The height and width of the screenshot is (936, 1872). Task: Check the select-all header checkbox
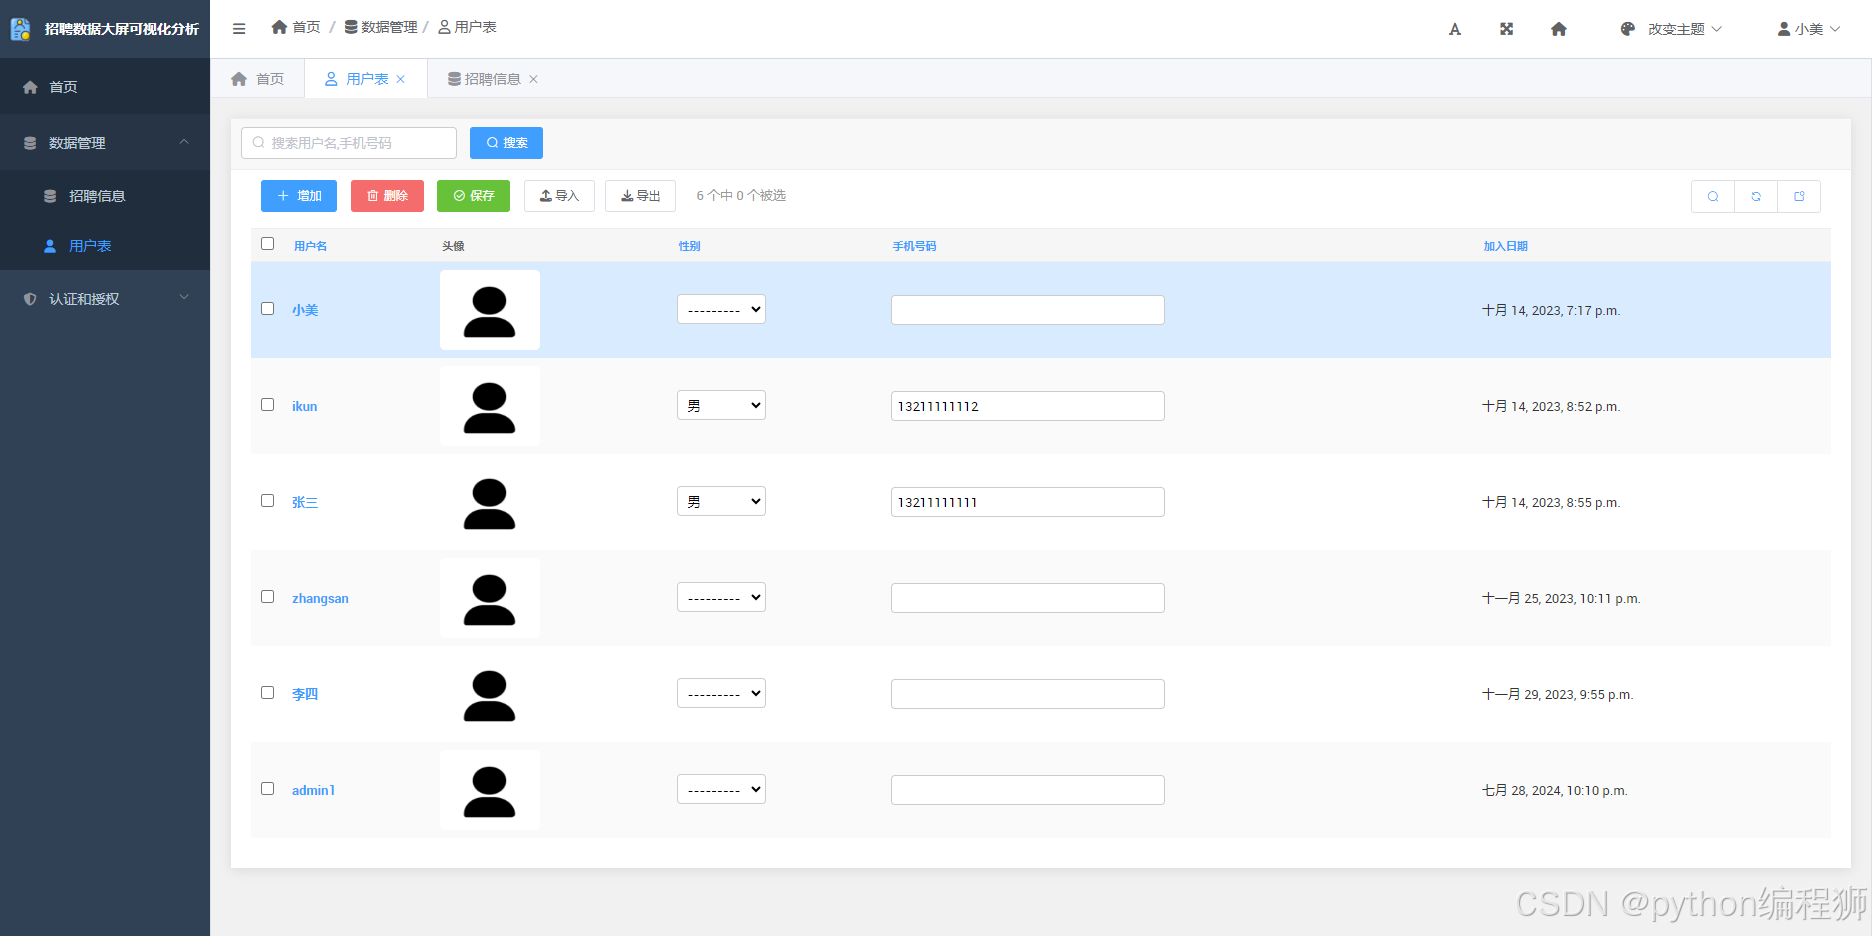point(267,244)
